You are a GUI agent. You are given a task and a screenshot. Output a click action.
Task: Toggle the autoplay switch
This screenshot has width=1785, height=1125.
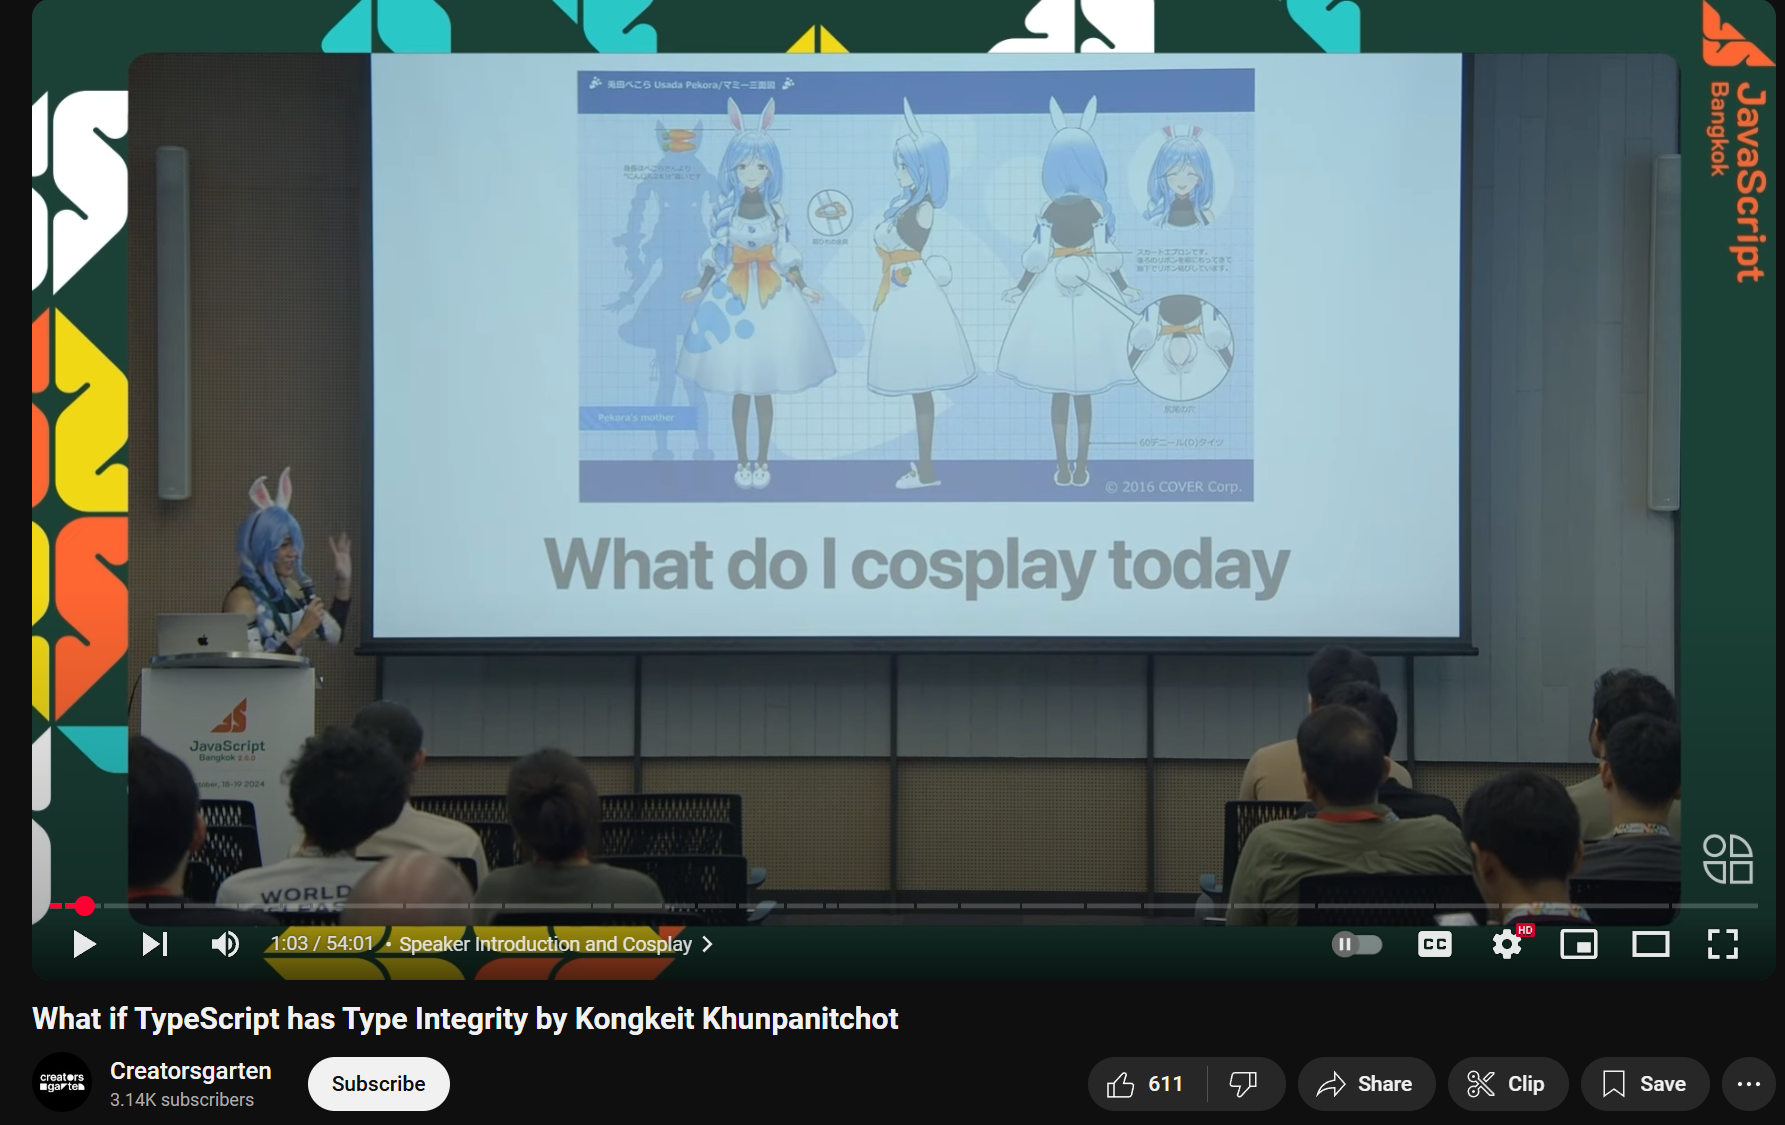(x=1357, y=944)
